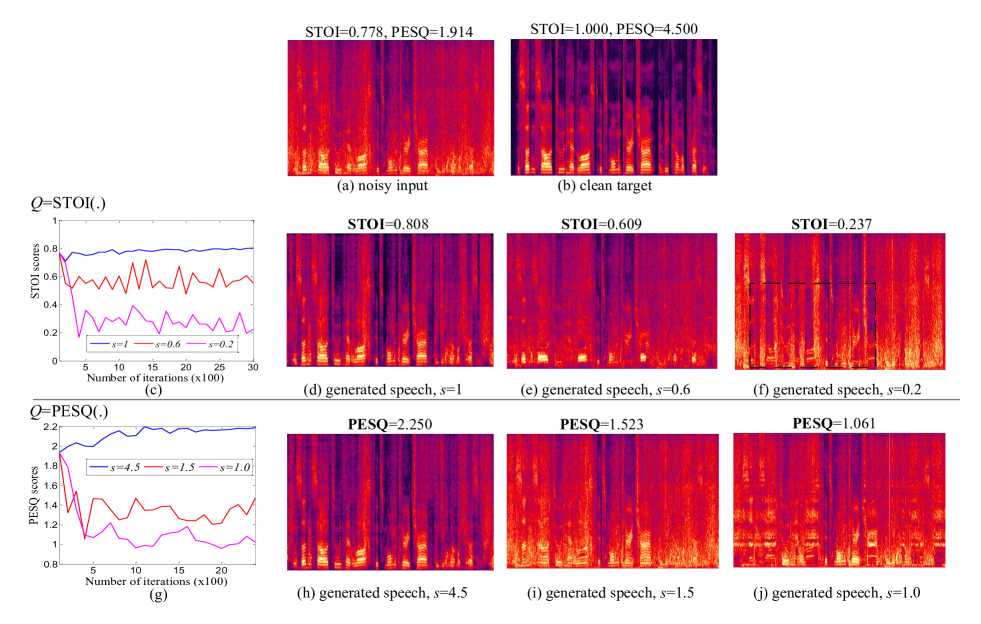This screenshot has width=981, height=624.
Task: Click the 2.2 tick on PESQ y-axis
Action: tap(51, 427)
